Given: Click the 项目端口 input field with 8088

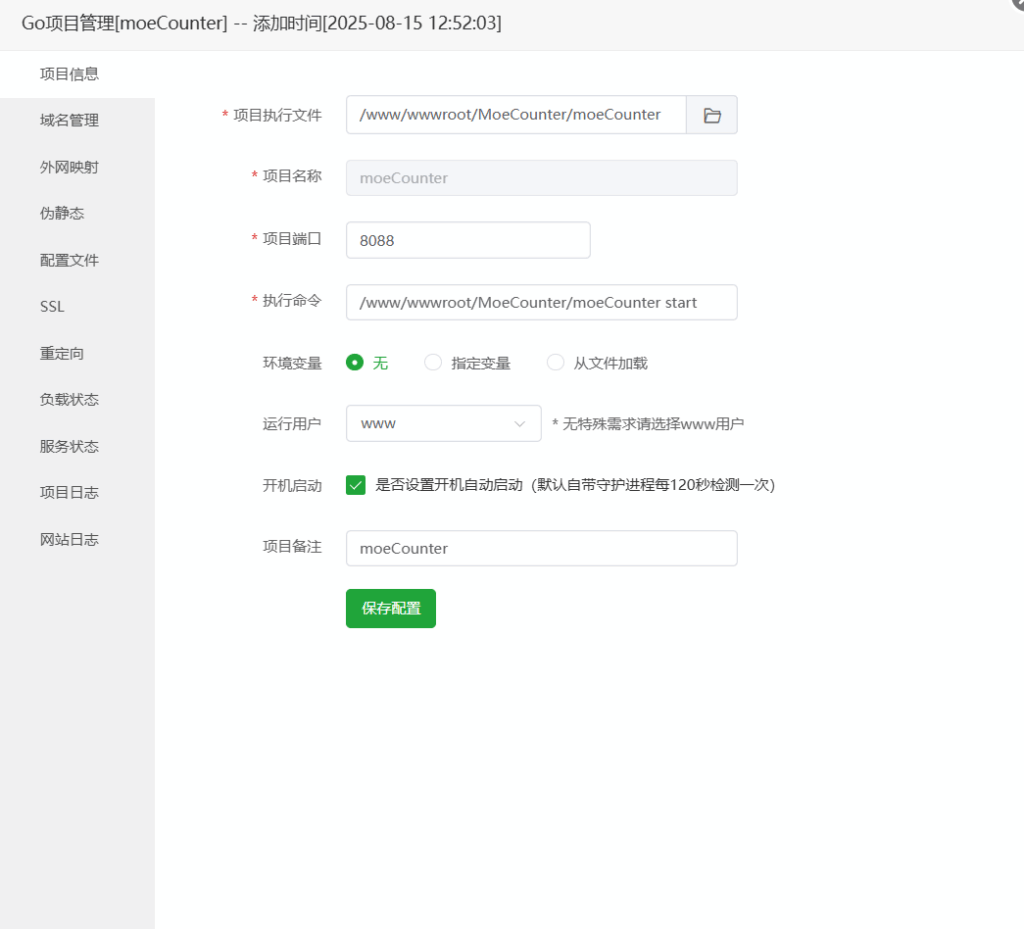Looking at the screenshot, I should [x=468, y=240].
